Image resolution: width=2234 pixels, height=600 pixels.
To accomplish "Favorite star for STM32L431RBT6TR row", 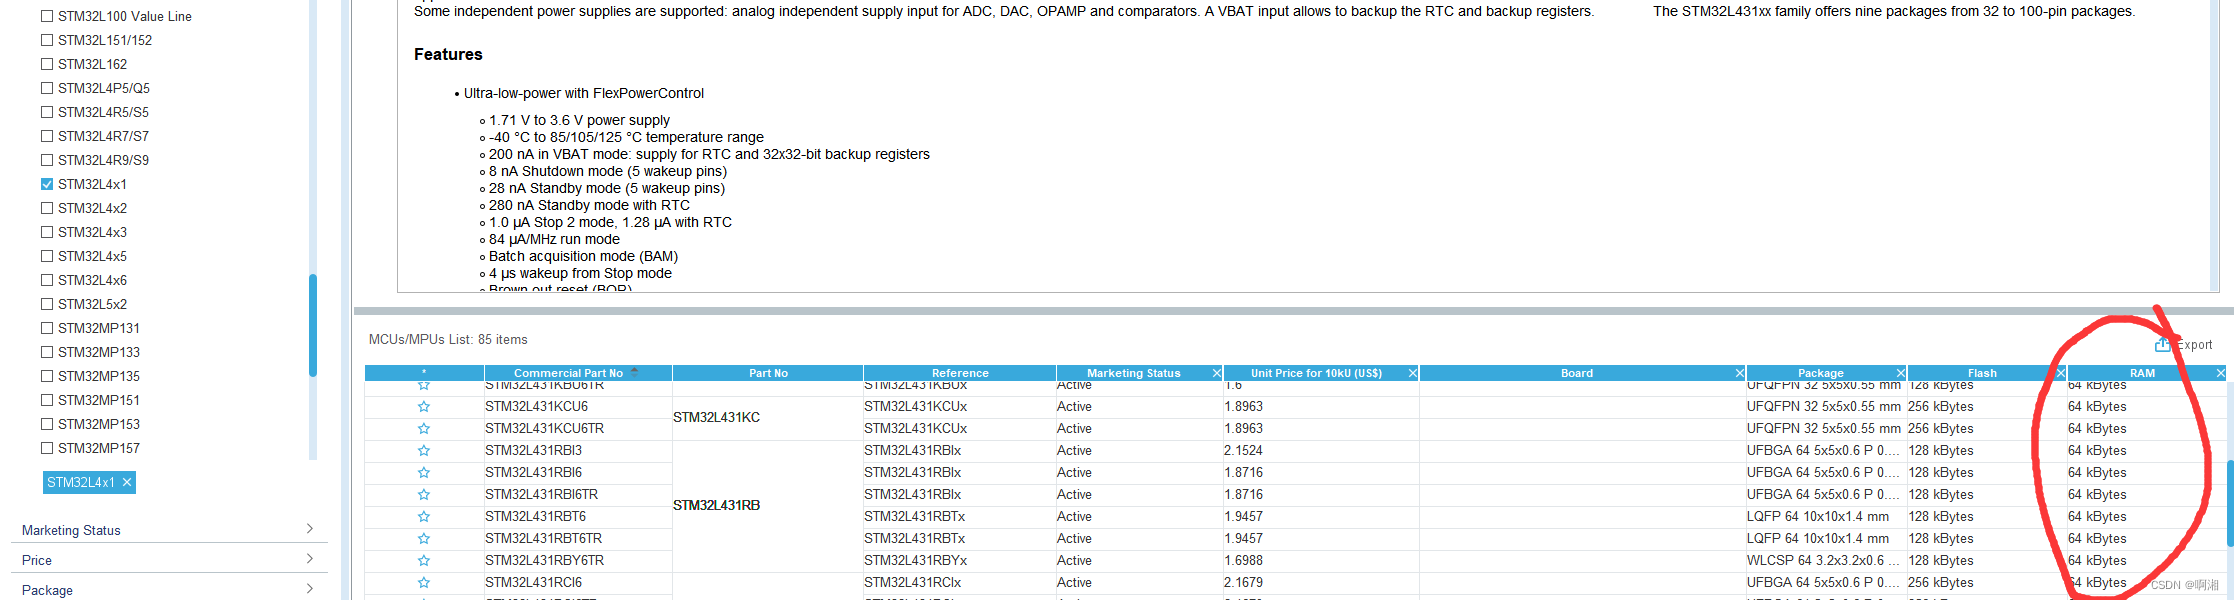I will [424, 539].
